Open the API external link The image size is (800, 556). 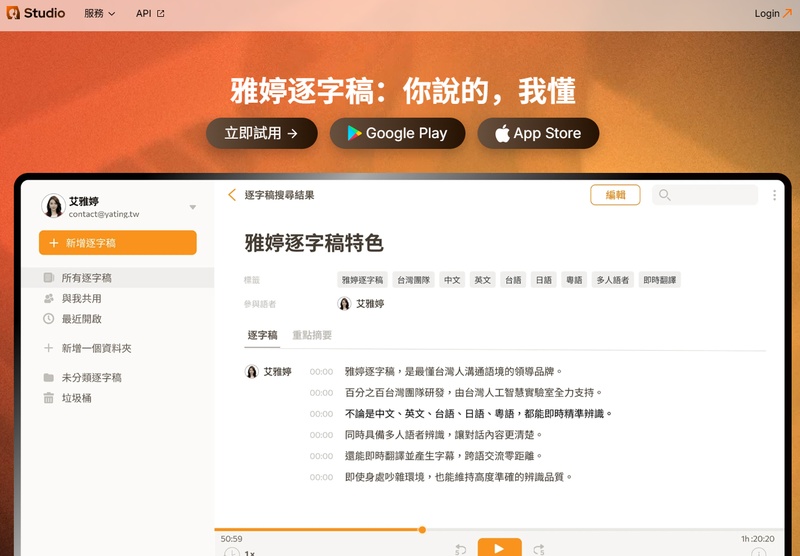[150, 14]
